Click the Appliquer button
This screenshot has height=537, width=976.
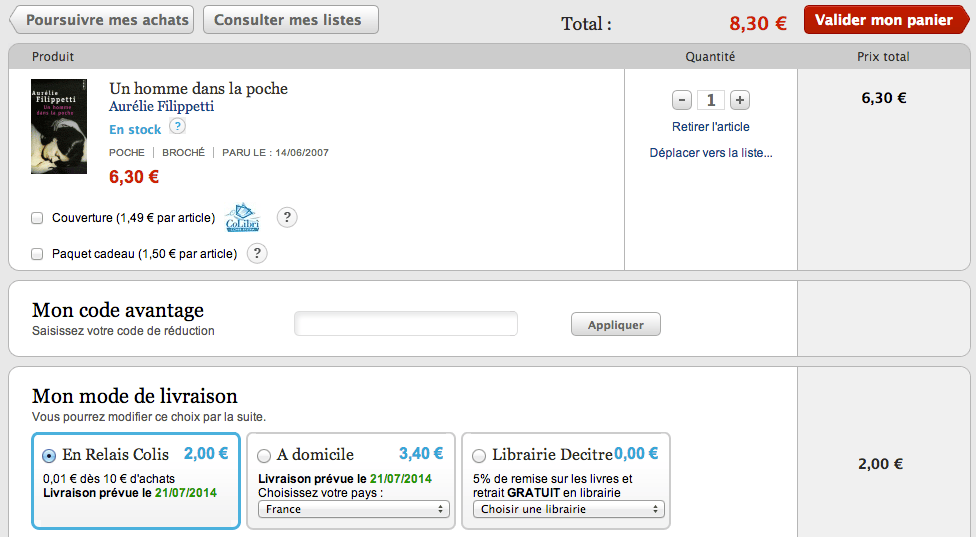tap(616, 324)
